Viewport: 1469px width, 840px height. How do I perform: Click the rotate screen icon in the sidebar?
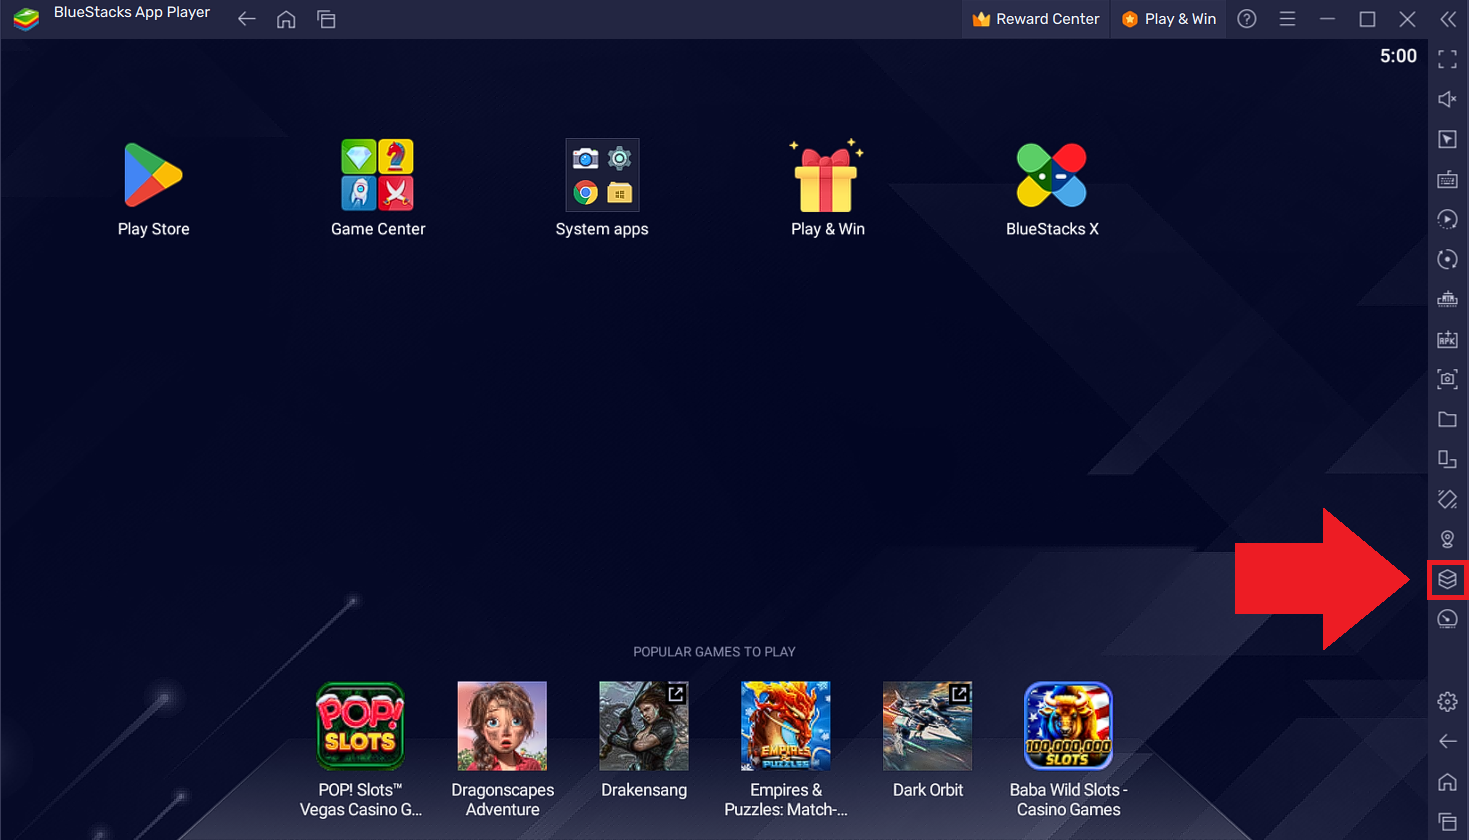pos(1447,459)
